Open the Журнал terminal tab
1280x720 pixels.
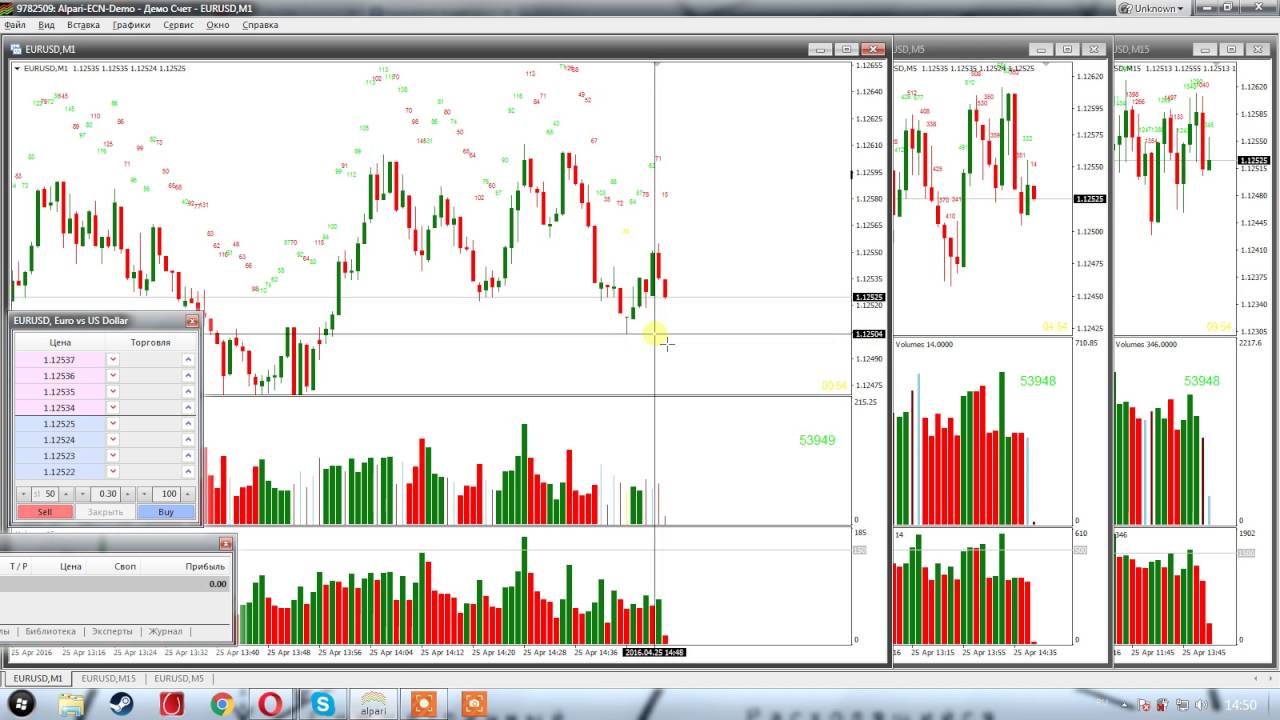(x=166, y=631)
